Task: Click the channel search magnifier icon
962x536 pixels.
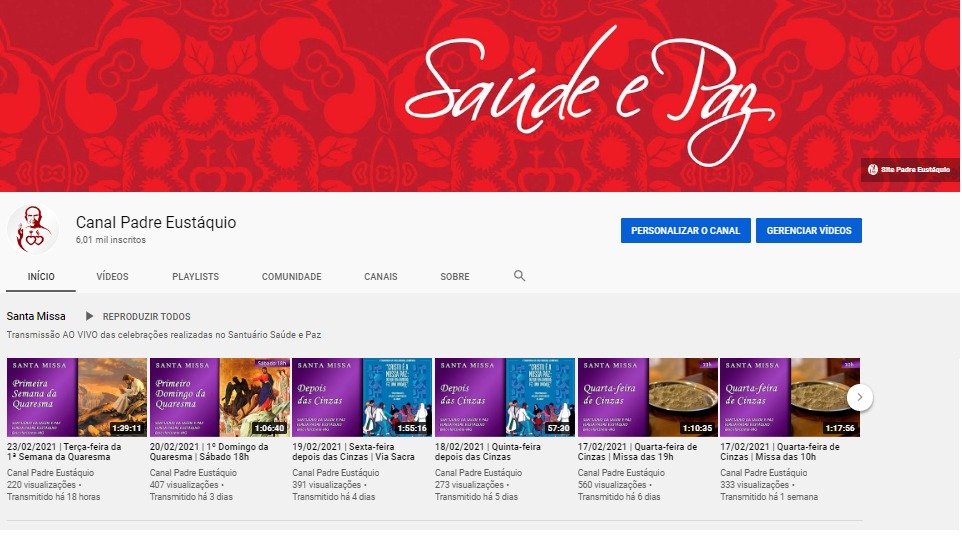Action: tap(519, 276)
